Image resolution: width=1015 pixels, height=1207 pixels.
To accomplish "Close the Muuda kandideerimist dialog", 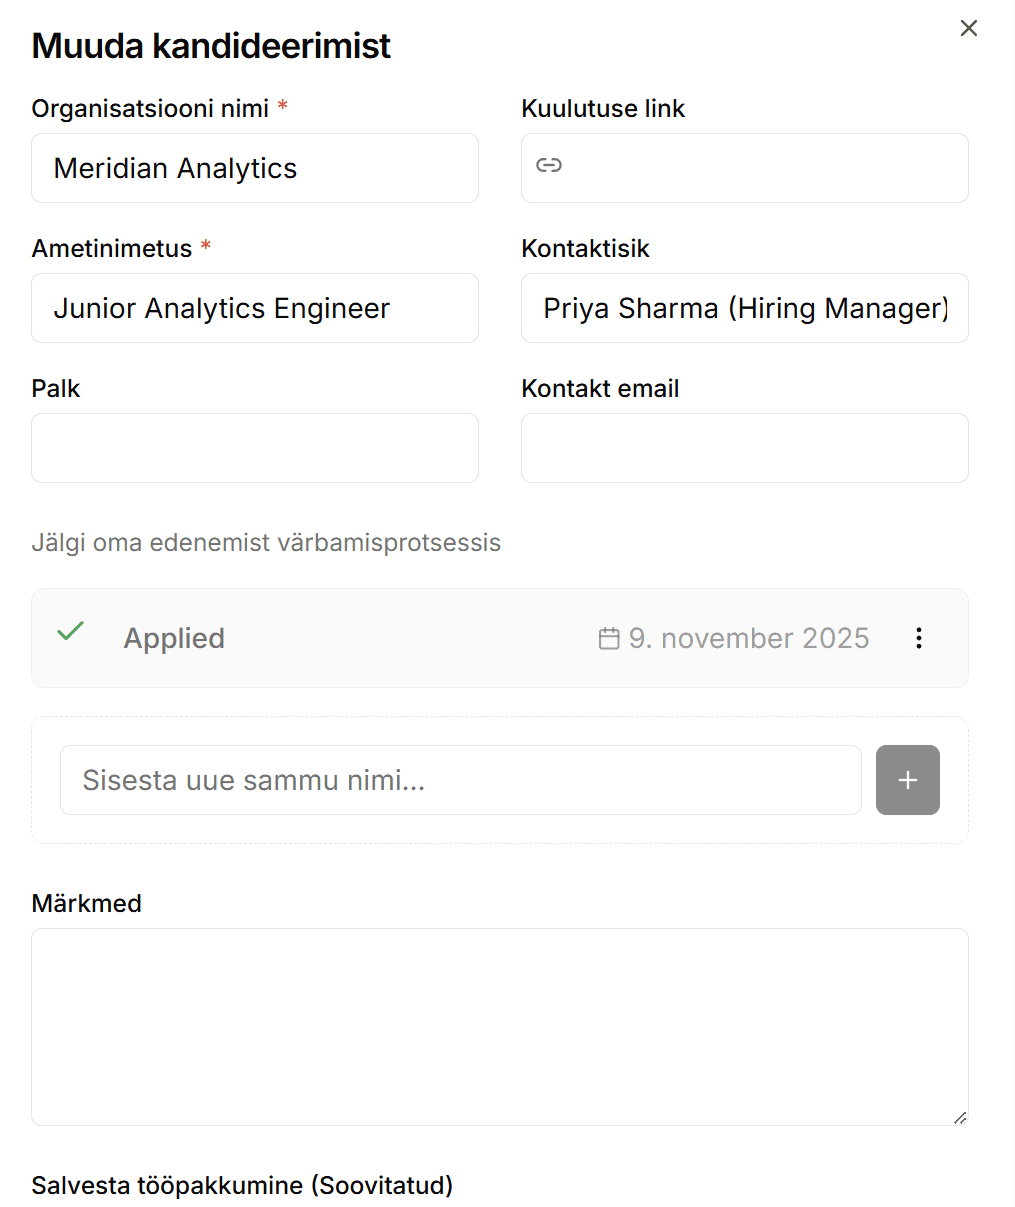I will pyautogui.click(x=968, y=28).
